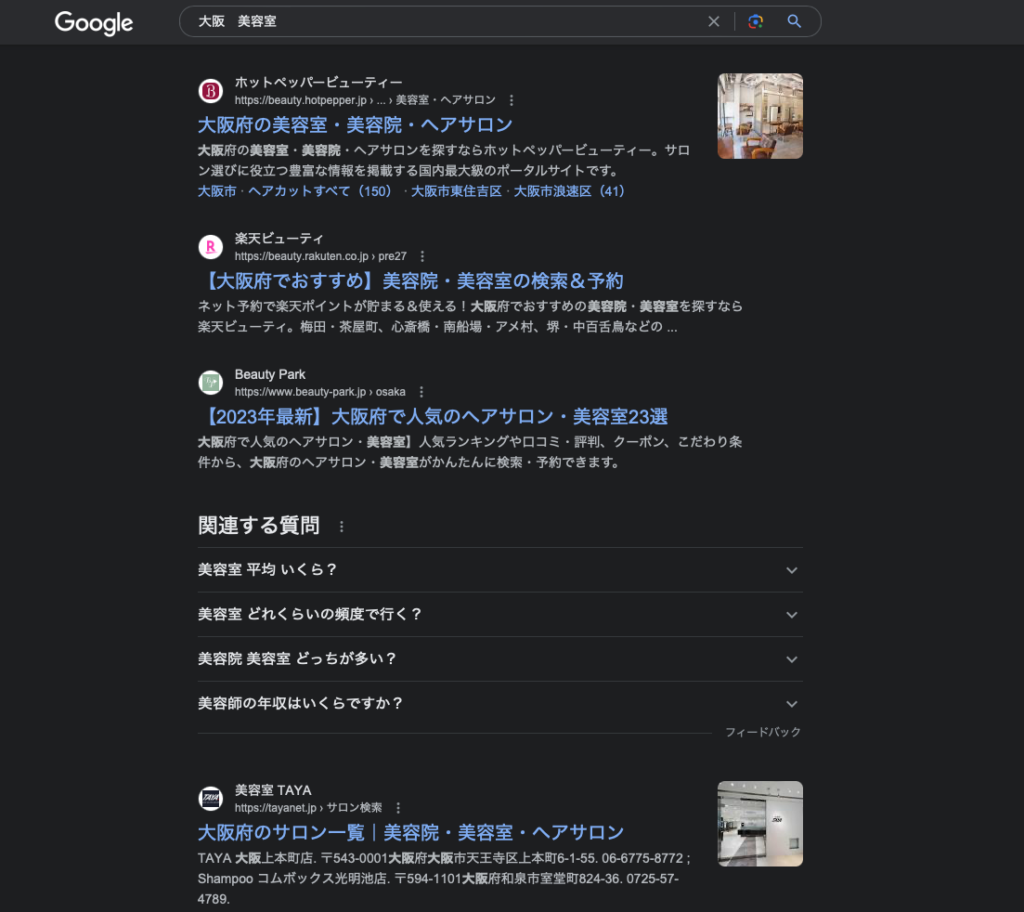Follow sitelink 大阪市
The image size is (1024, 912).
(x=217, y=191)
